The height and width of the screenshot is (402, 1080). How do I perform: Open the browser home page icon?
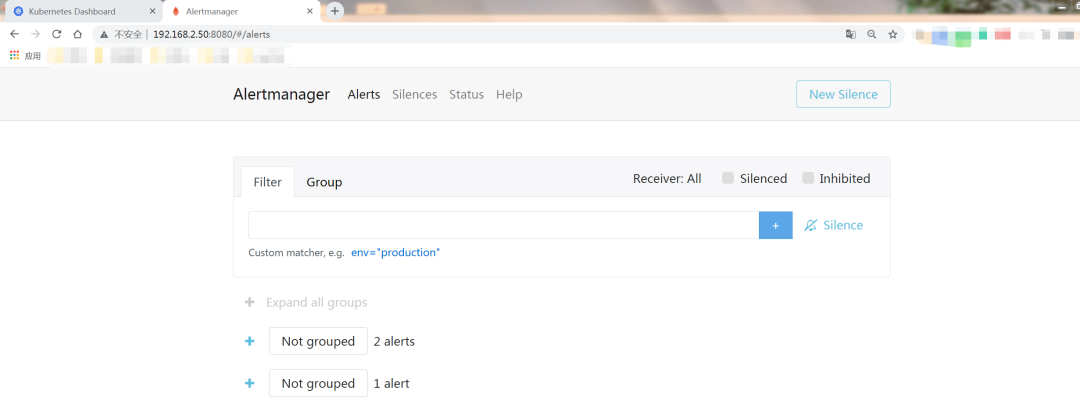(78, 34)
